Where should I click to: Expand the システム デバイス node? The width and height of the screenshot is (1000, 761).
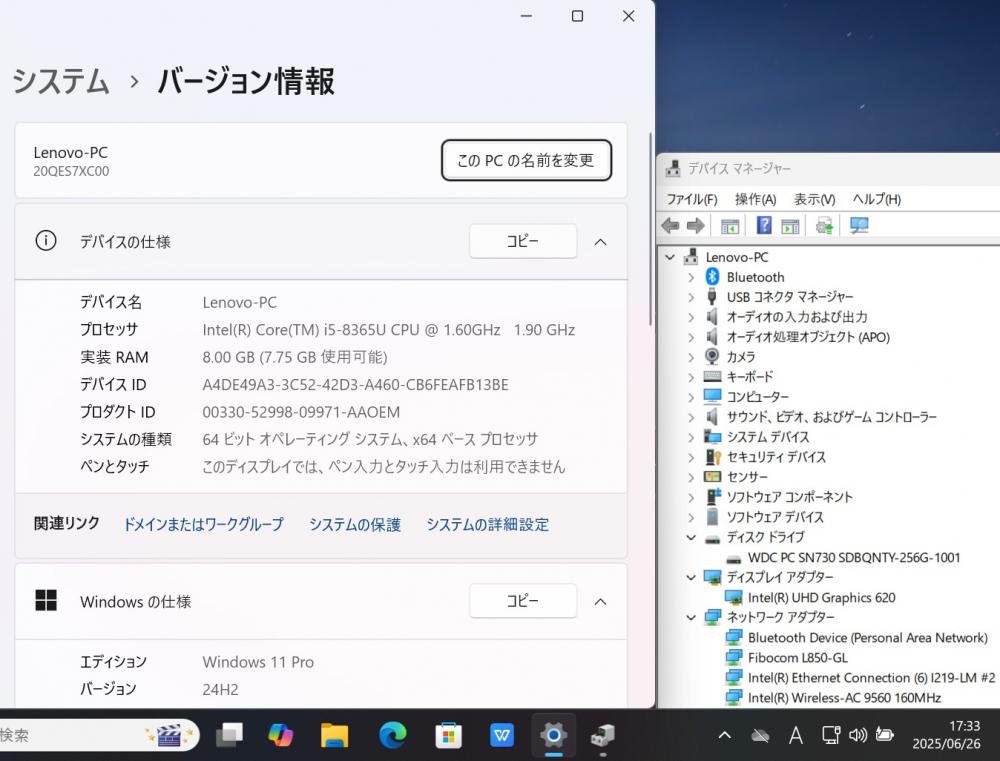pyautogui.click(x=691, y=438)
